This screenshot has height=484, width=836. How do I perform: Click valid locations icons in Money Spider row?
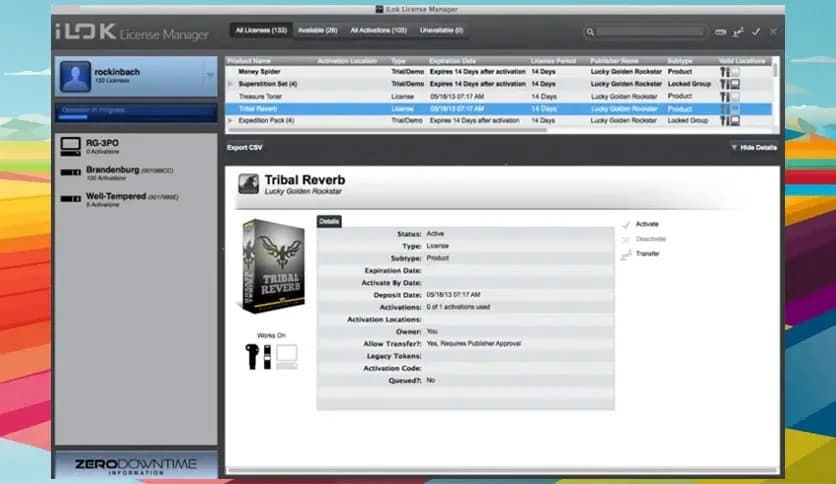[x=730, y=72]
